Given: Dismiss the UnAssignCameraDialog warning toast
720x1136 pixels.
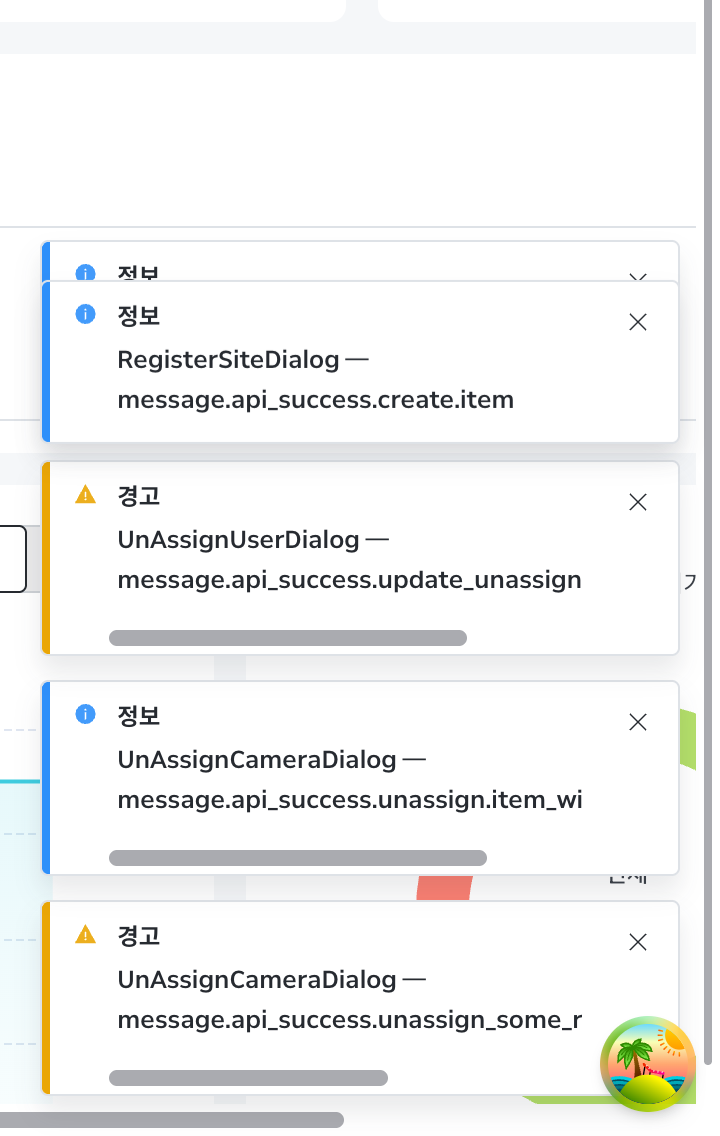Looking at the screenshot, I should (638, 942).
